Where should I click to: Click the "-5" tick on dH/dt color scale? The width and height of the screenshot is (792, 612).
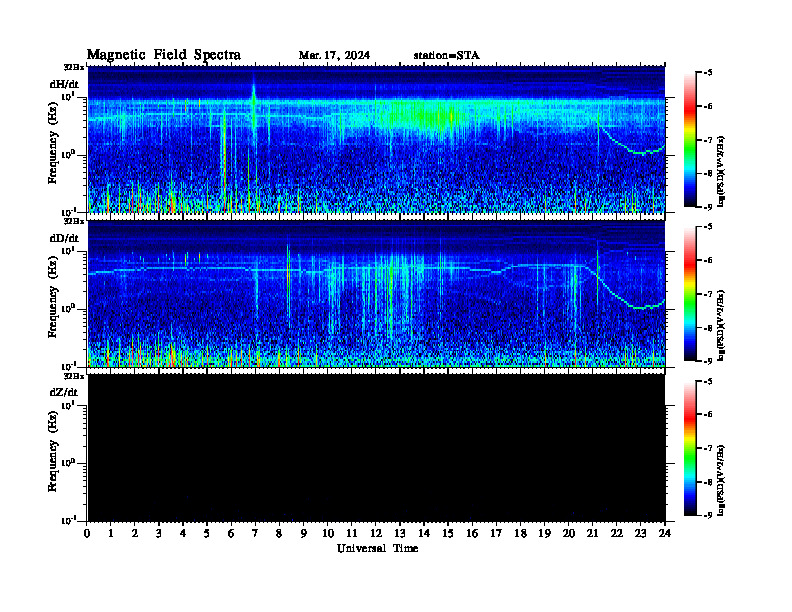click(708, 73)
